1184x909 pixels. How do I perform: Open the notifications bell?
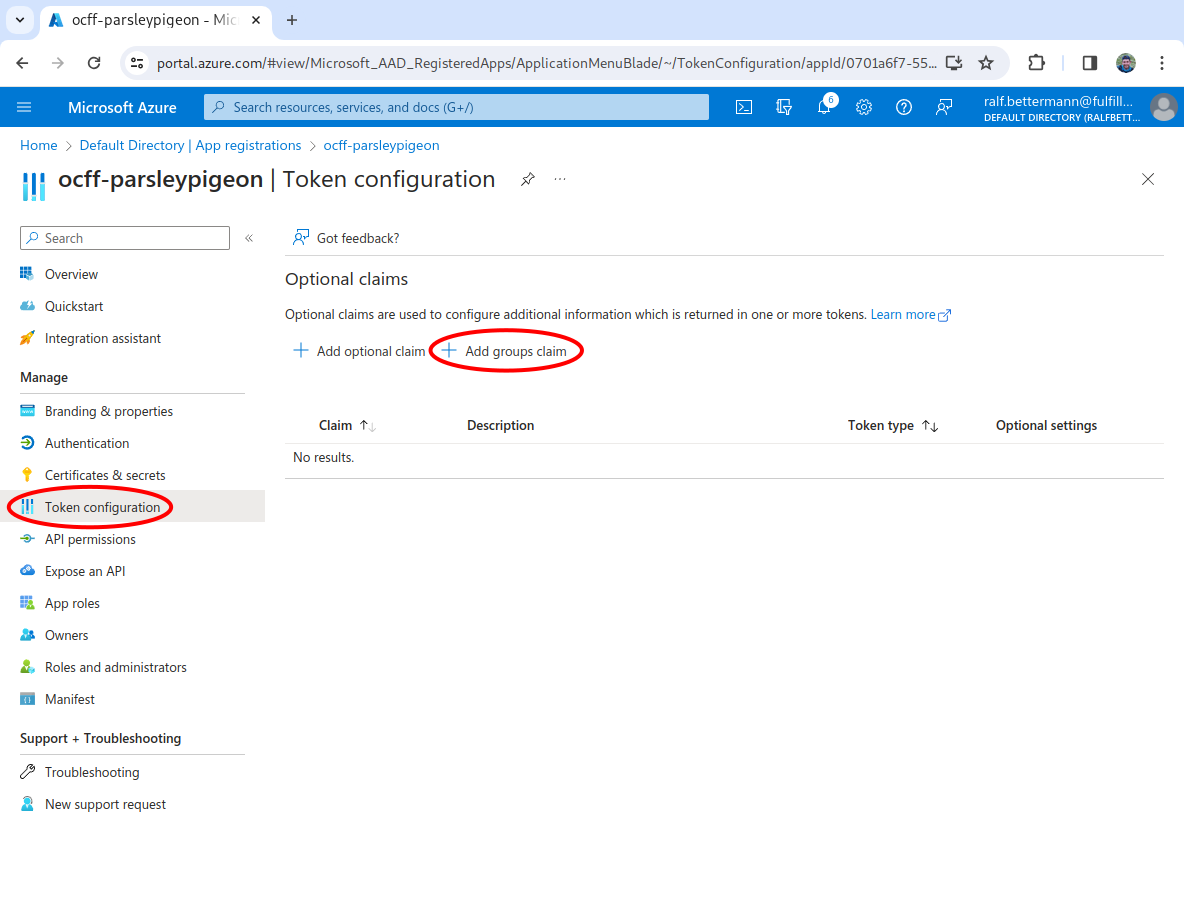(824, 107)
